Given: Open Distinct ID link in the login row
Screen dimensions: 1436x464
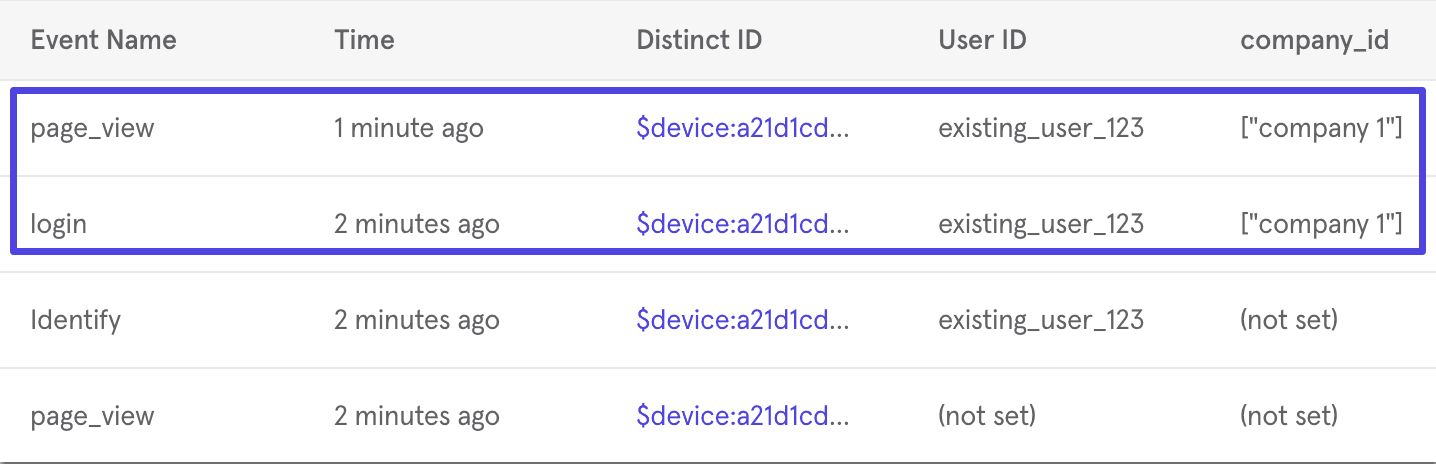Looking at the screenshot, I should tap(742, 224).
